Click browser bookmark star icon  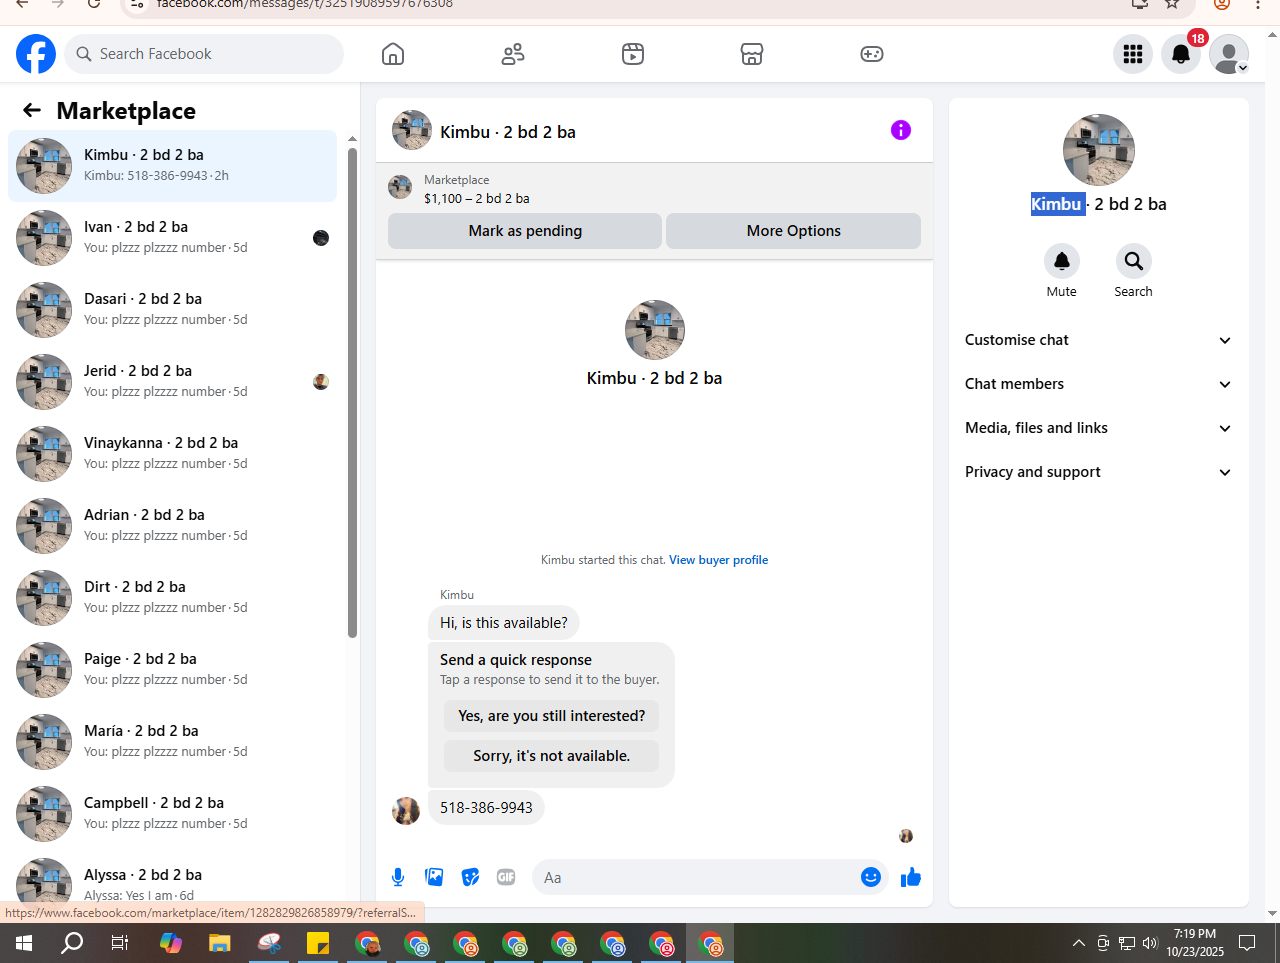(x=1172, y=4)
